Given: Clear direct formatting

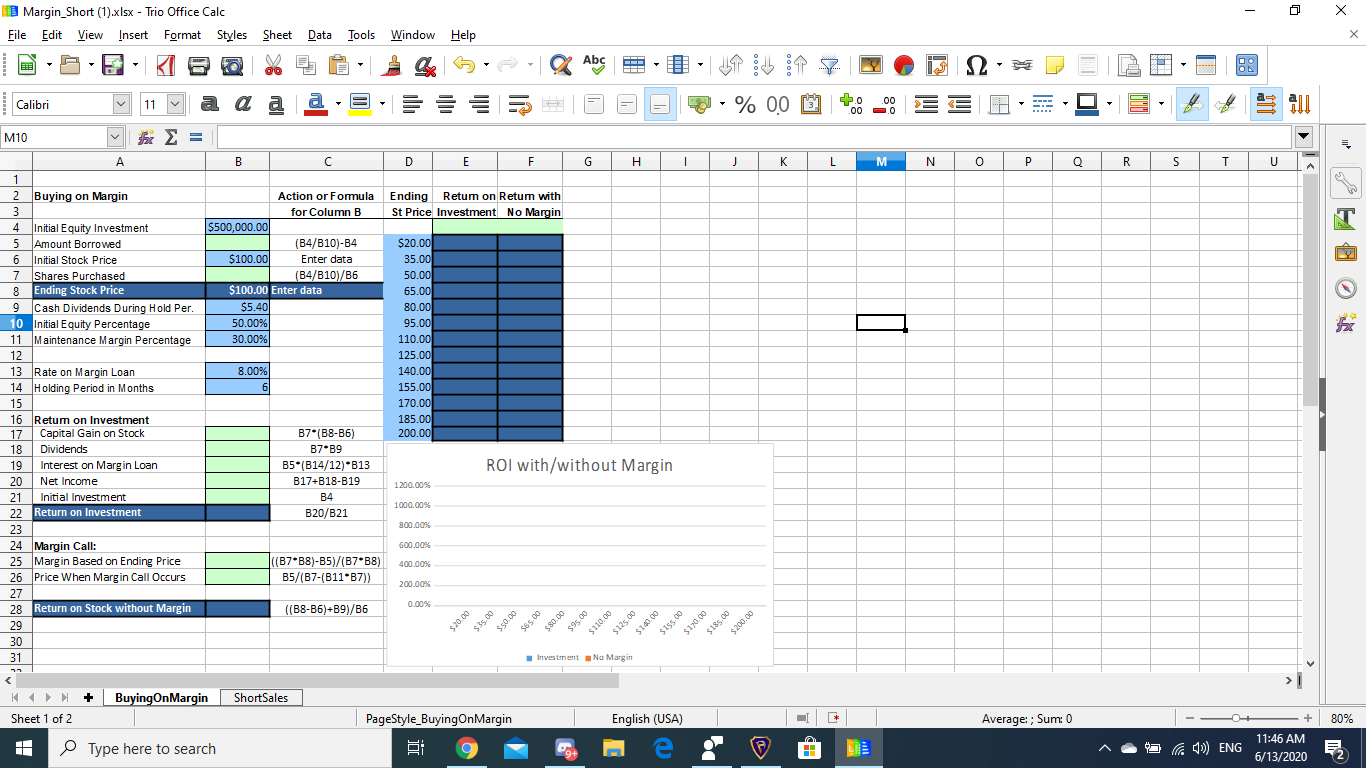Looking at the screenshot, I should (425, 65).
